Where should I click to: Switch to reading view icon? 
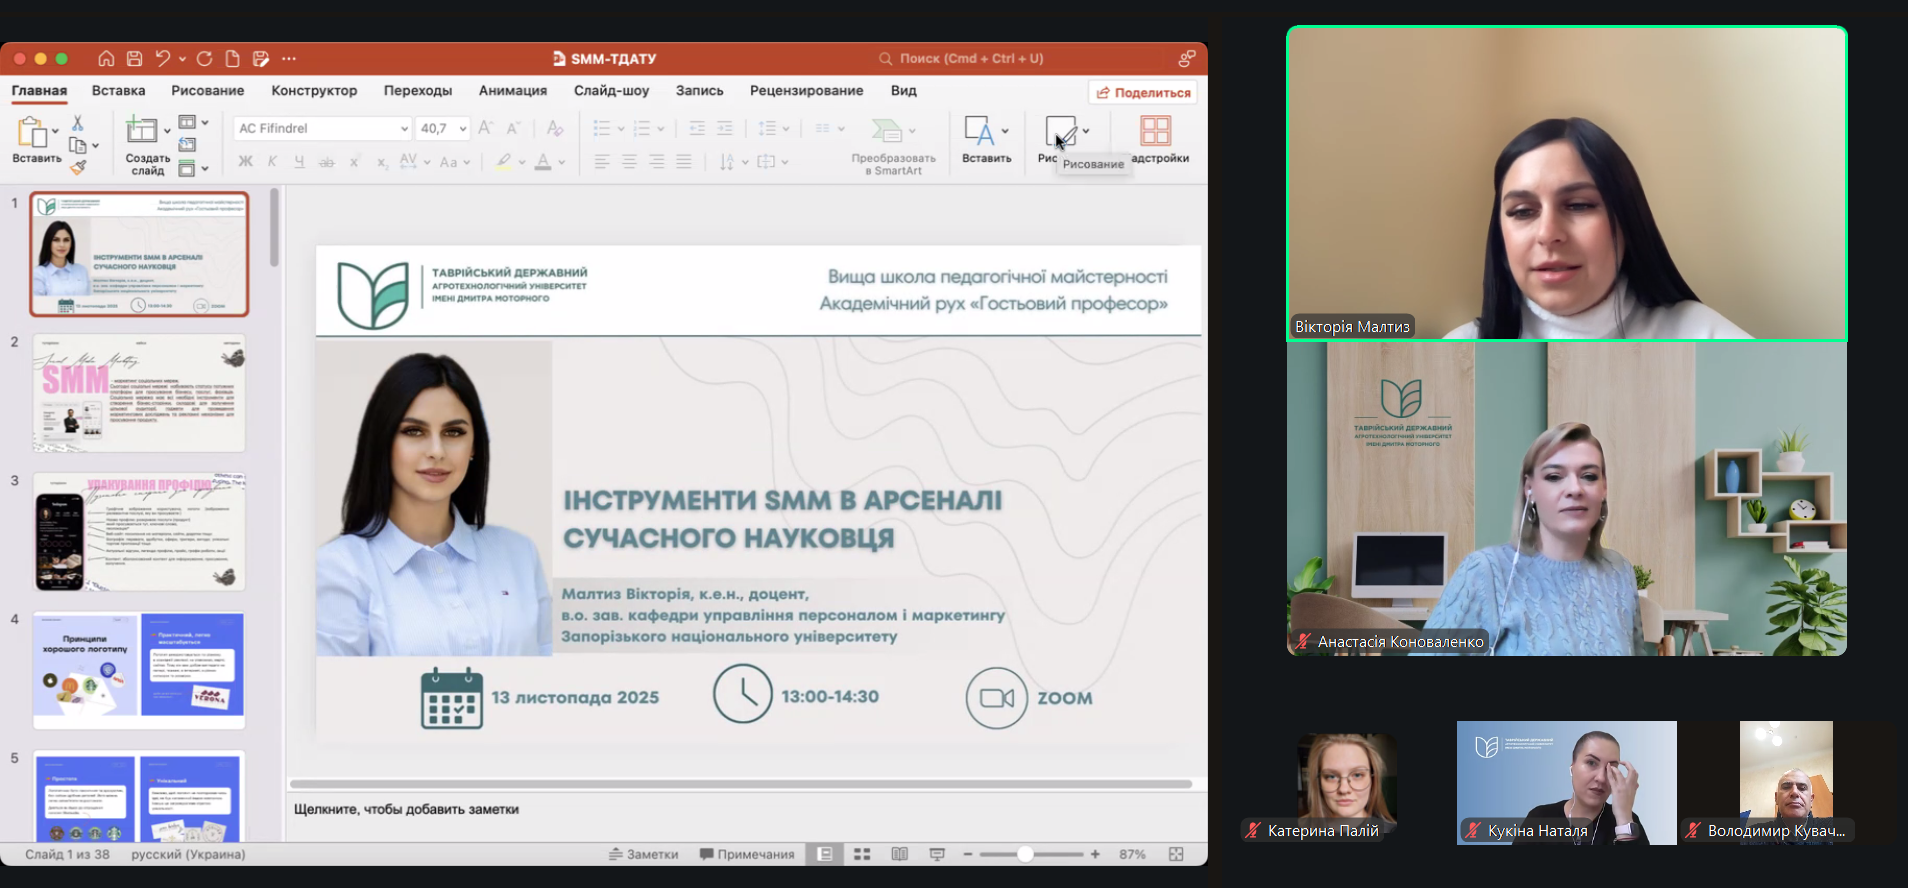899,854
